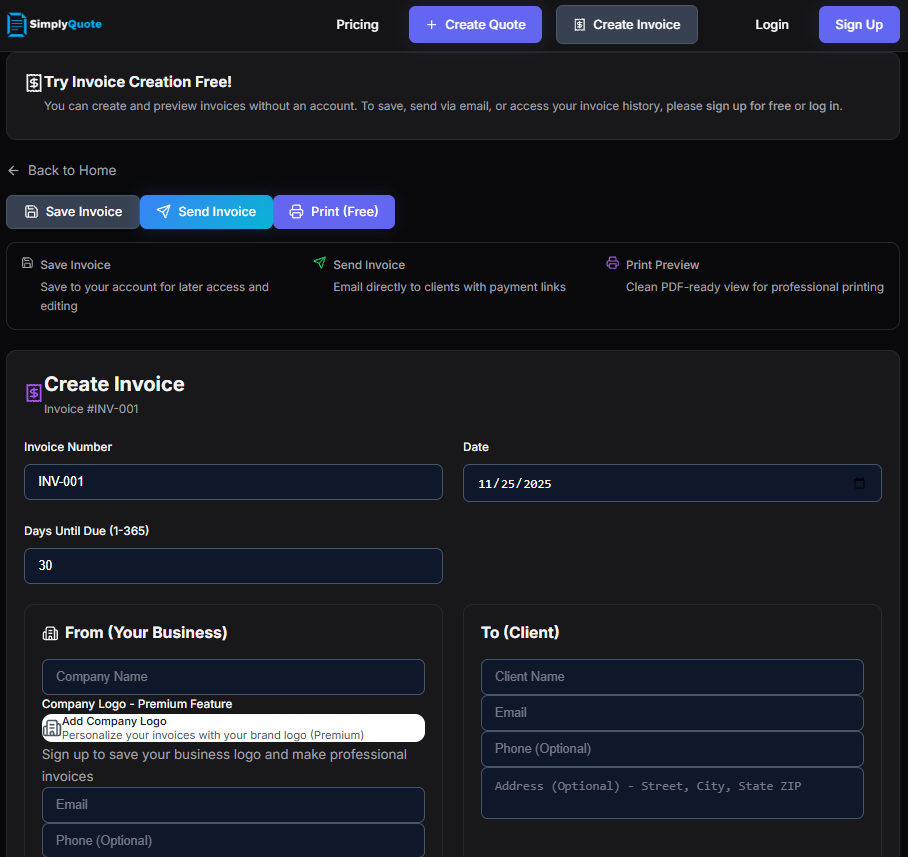Click the building icon beside From (Your Business)
The image size is (908, 857).
tap(49, 632)
